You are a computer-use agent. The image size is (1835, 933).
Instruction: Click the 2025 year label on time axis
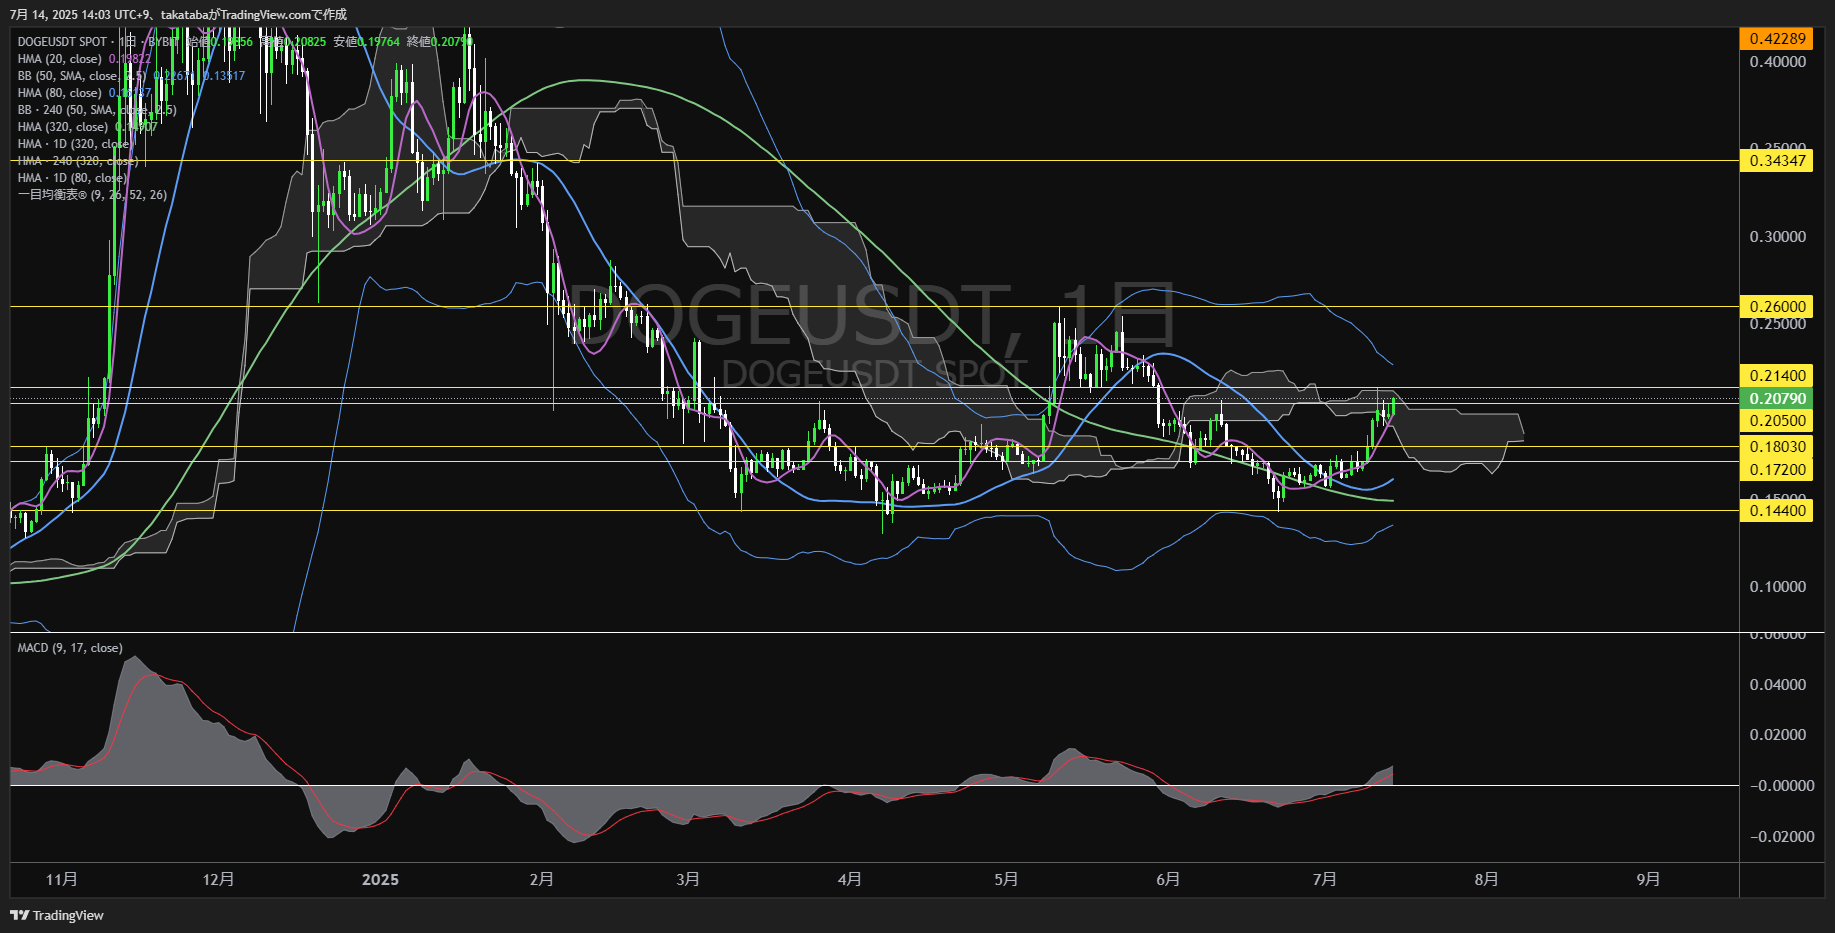380,879
